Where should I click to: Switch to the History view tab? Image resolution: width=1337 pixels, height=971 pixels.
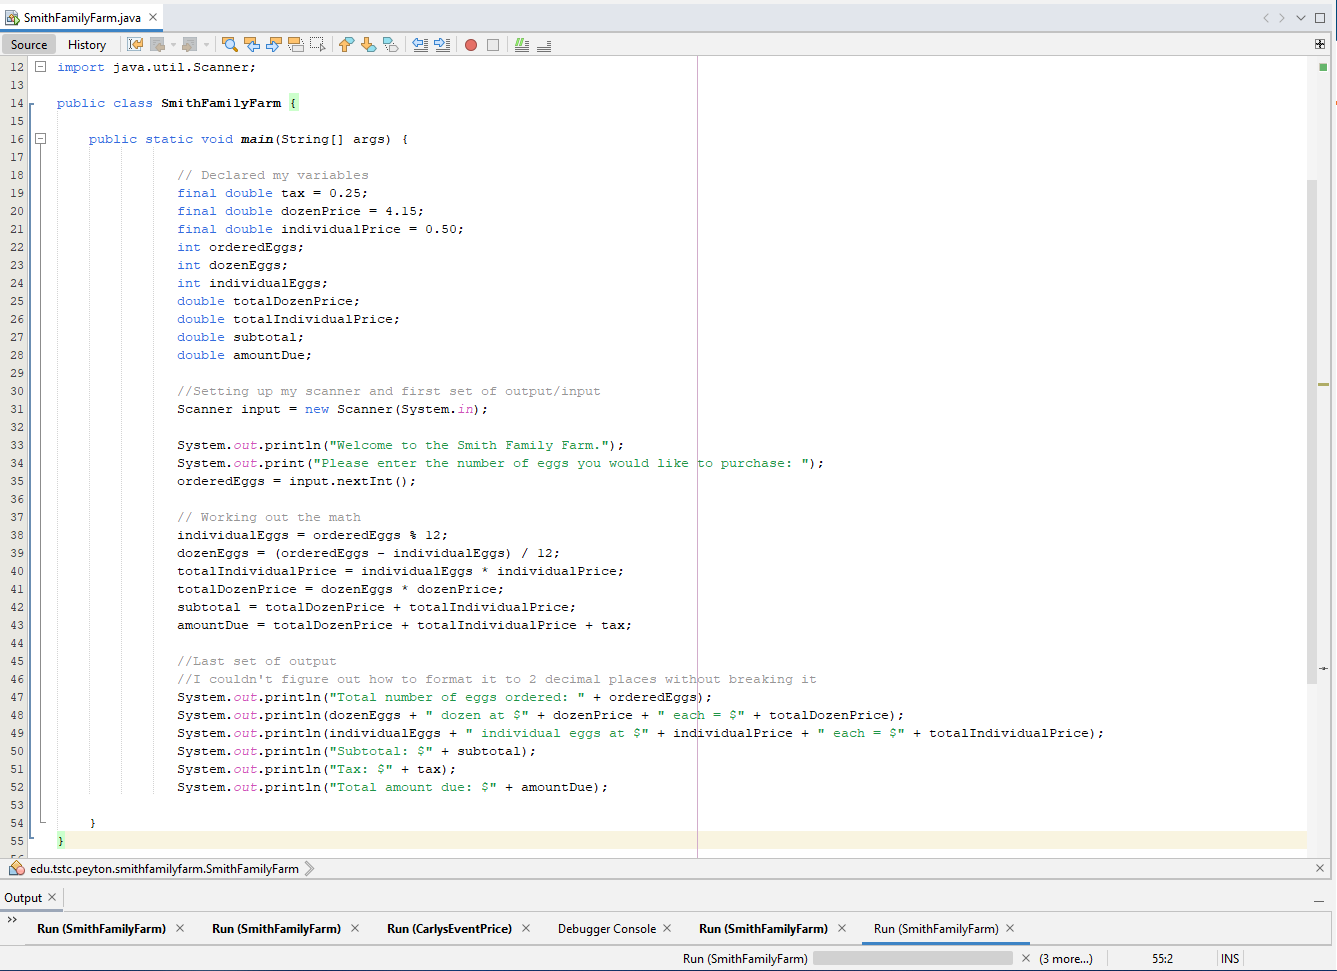86,45
